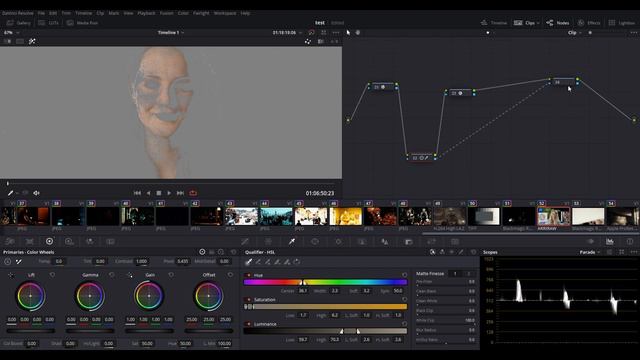
Task: Toggle the Nodes editor panel
Action: click(558, 23)
